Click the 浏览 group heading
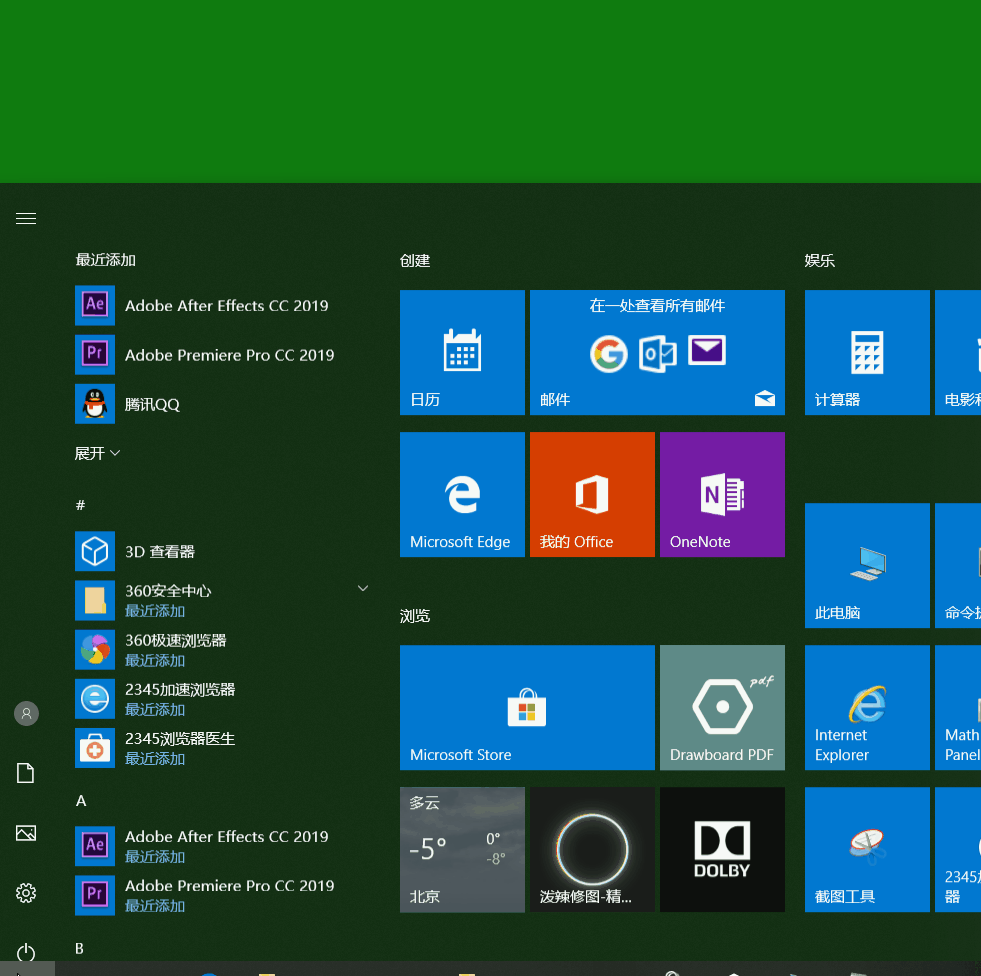This screenshot has height=976, width=981. coord(415,616)
